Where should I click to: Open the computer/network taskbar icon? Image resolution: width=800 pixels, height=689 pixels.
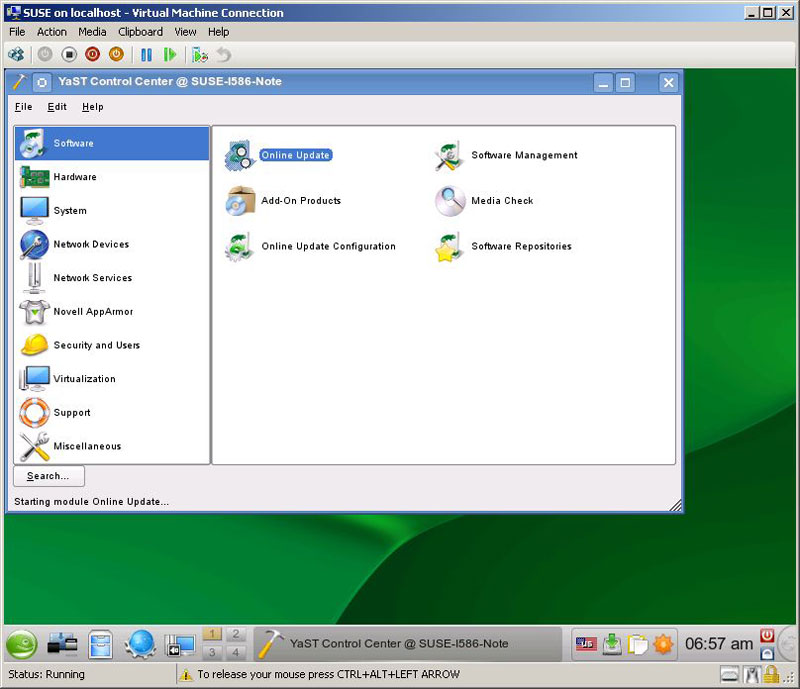click(62, 644)
